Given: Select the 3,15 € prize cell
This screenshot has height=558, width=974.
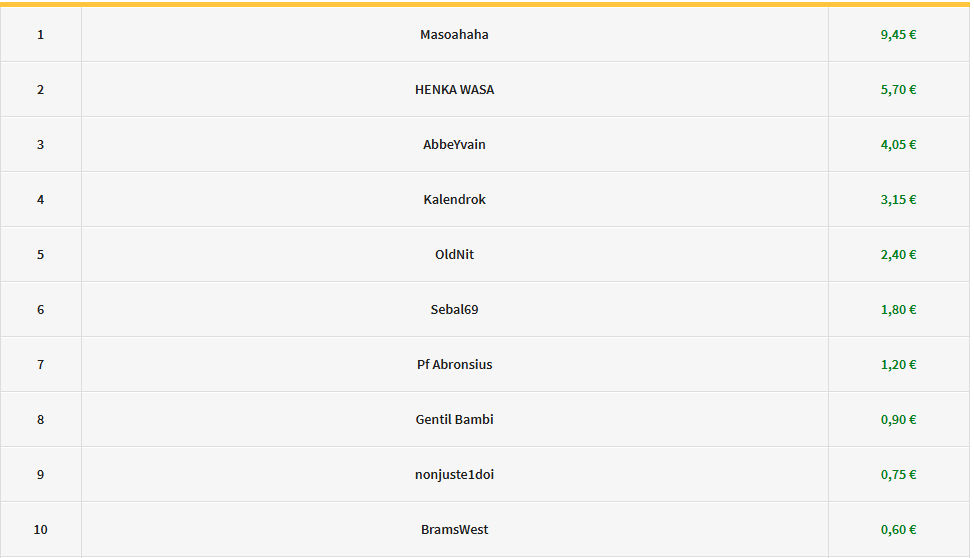Looking at the screenshot, I should (x=898, y=200).
